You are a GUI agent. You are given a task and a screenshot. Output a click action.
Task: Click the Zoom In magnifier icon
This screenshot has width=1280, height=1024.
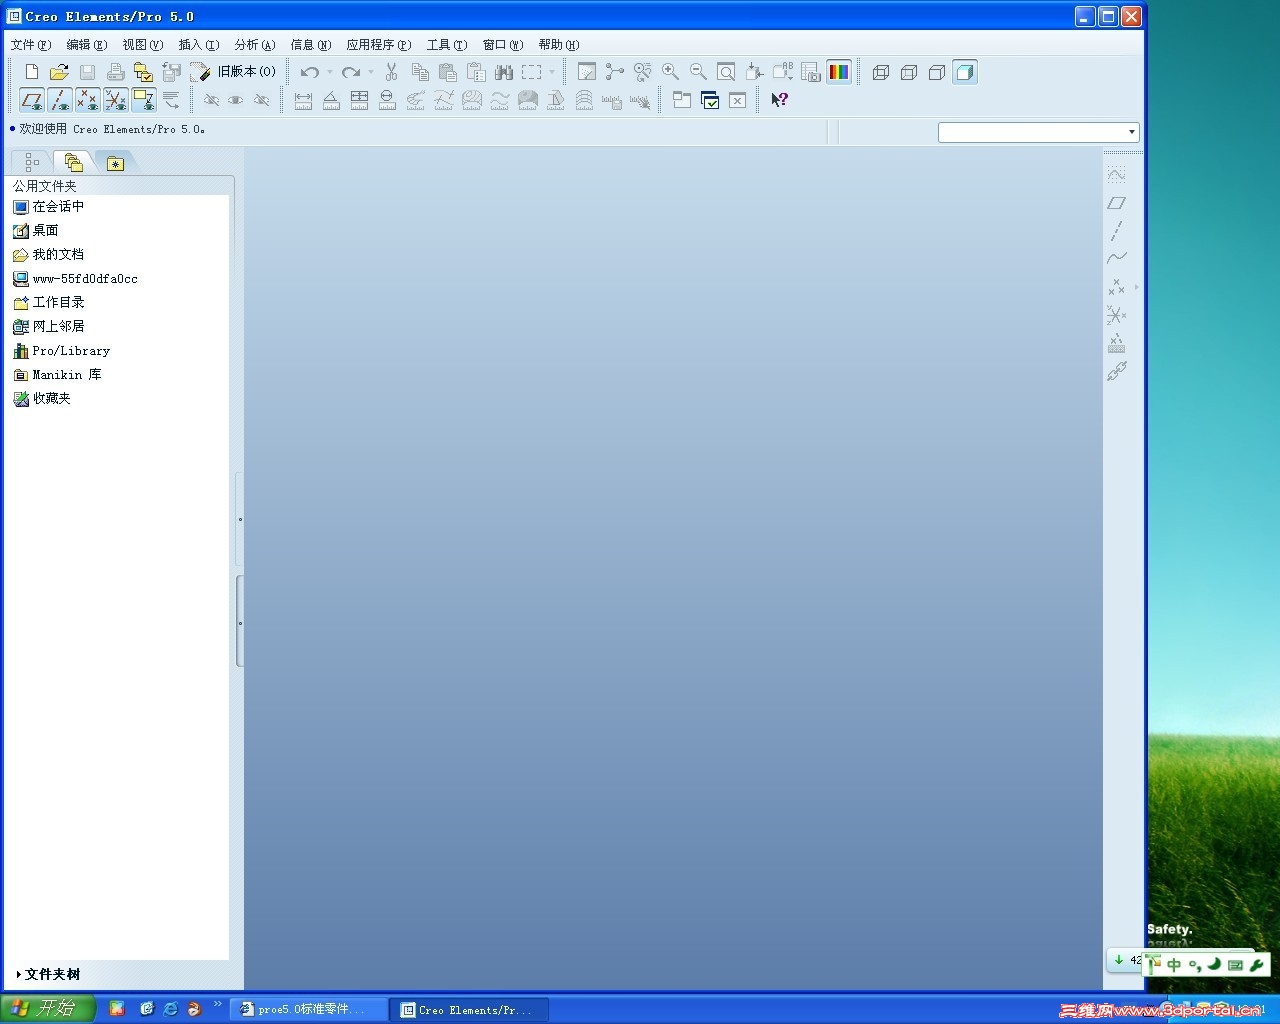671,72
